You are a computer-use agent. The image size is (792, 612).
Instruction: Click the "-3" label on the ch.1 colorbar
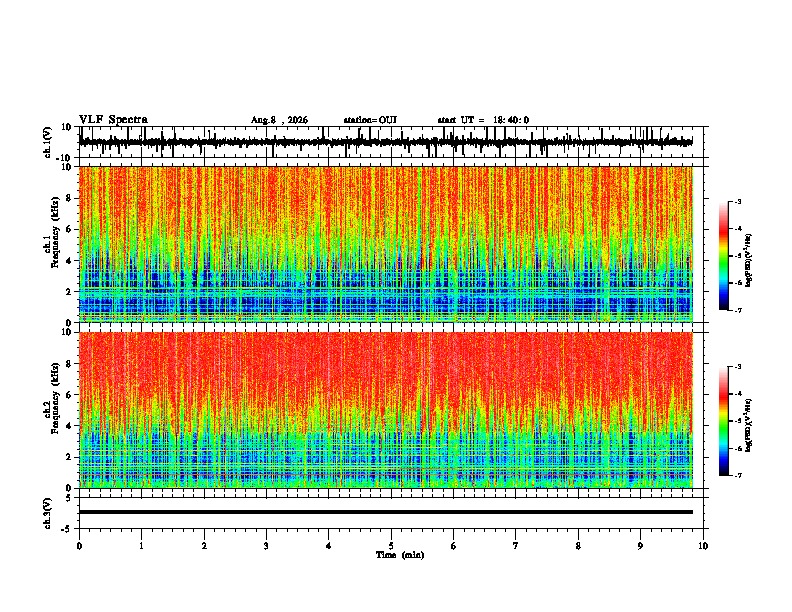(x=738, y=201)
